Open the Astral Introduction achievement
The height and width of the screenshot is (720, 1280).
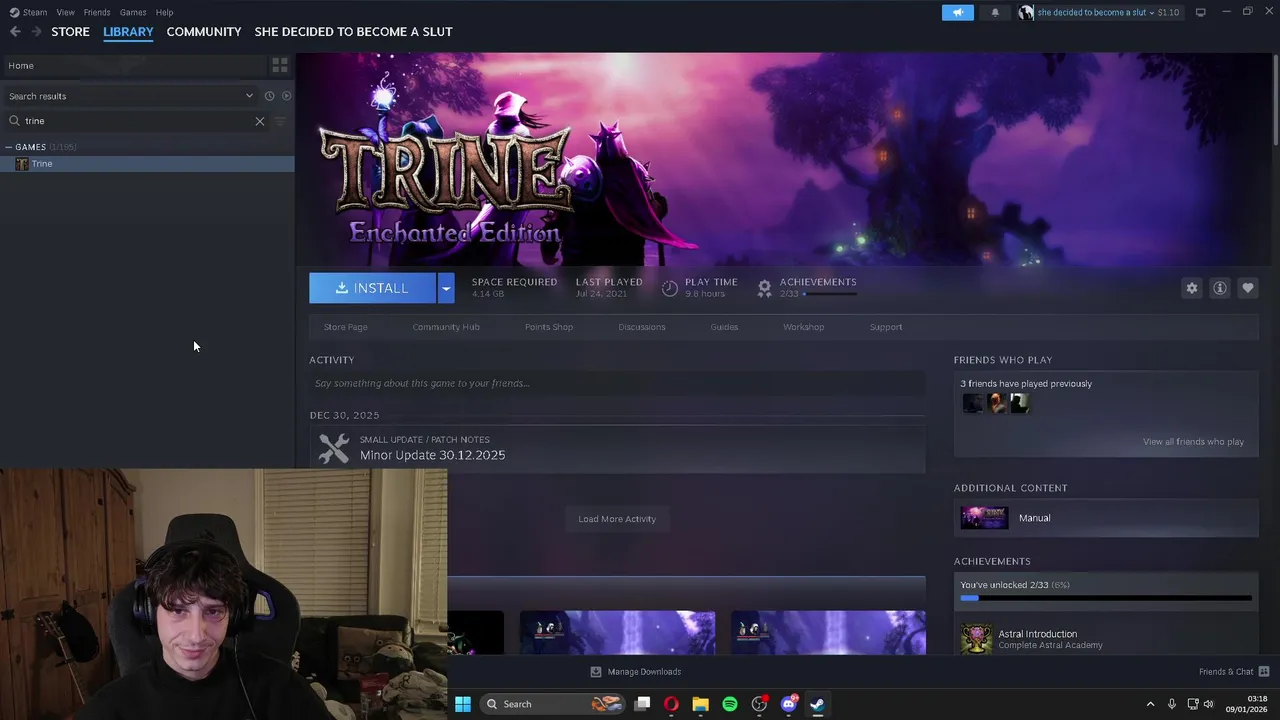point(1106,639)
